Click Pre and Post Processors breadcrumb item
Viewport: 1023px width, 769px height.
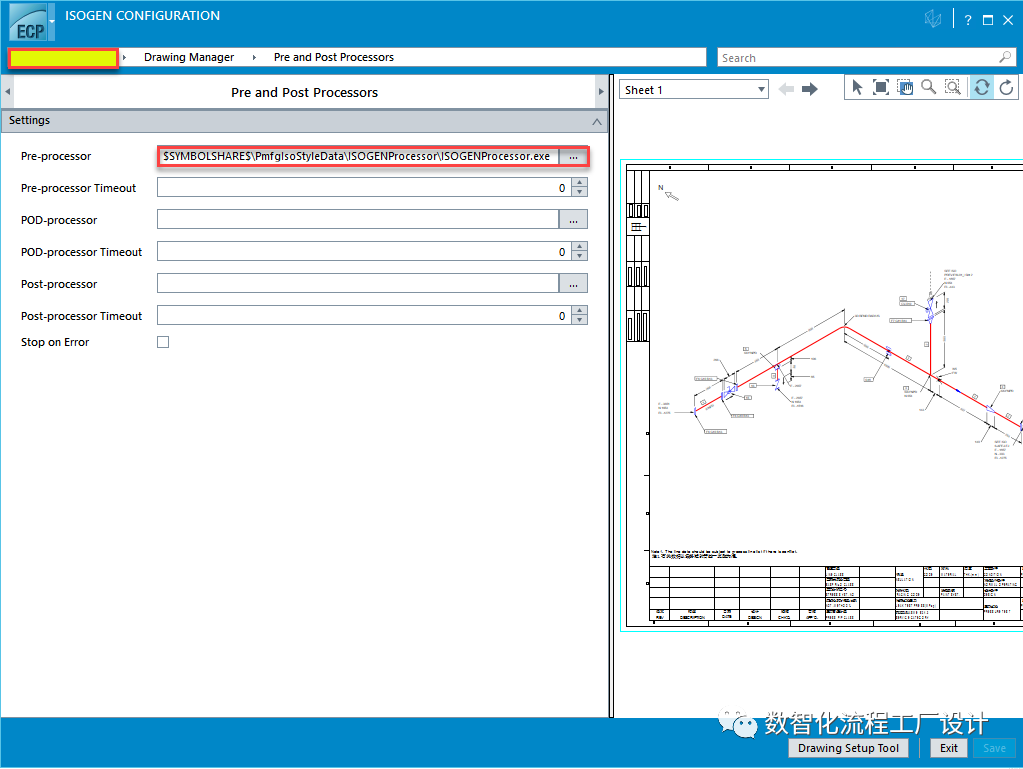(334, 57)
